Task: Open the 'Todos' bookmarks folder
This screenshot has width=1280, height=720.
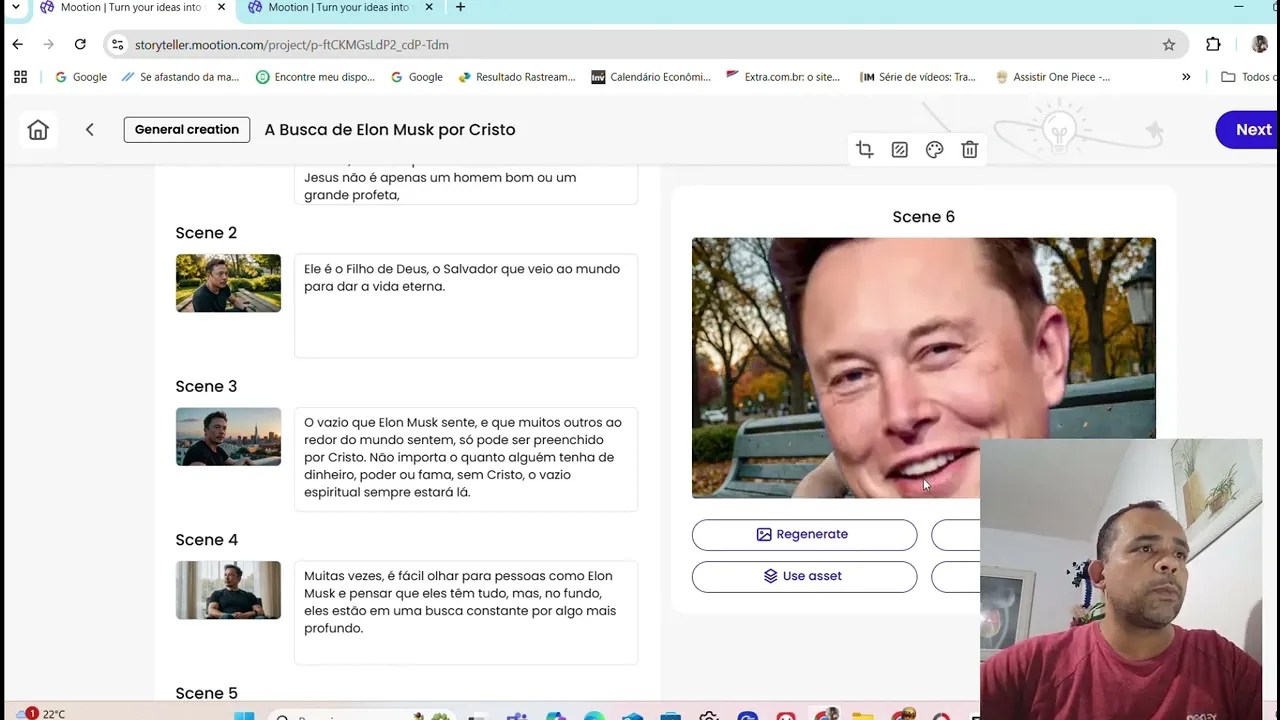Action: [1247, 77]
